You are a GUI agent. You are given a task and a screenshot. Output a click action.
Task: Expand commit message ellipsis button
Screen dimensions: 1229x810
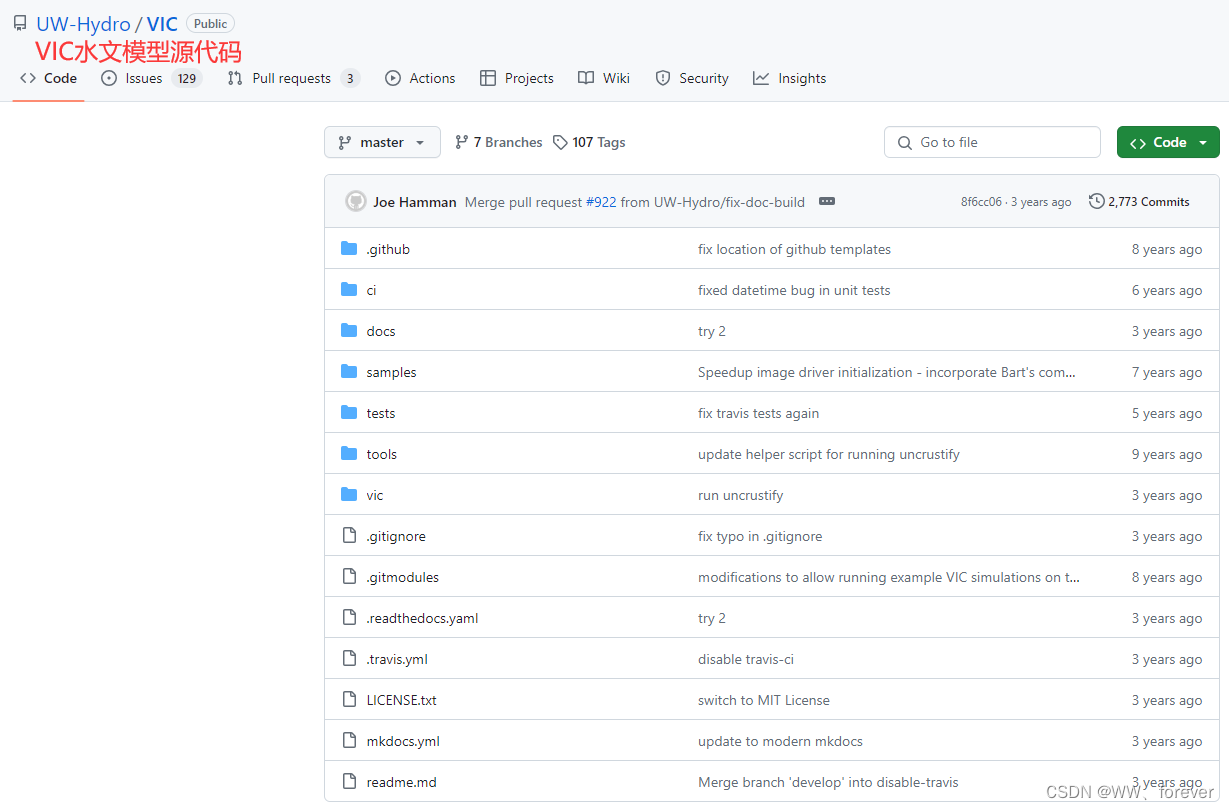(x=826, y=201)
